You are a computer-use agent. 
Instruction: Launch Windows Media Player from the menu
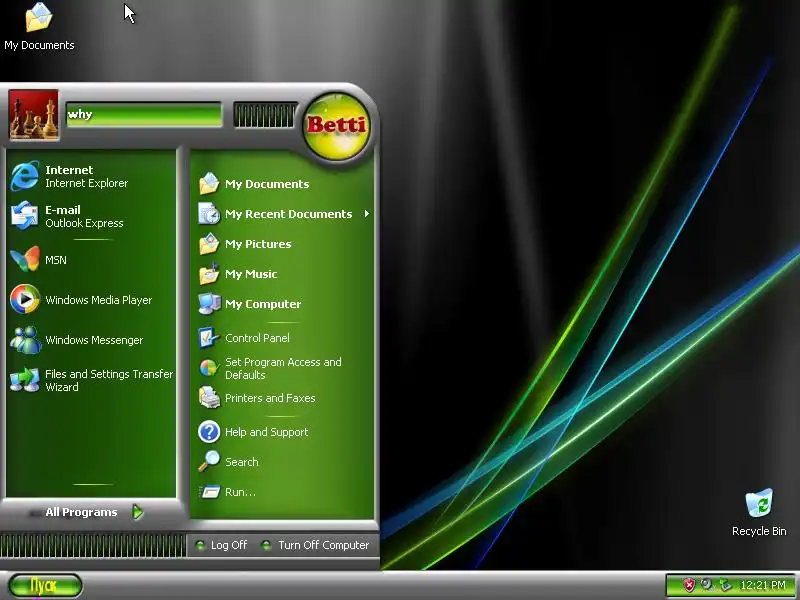pos(92,299)
